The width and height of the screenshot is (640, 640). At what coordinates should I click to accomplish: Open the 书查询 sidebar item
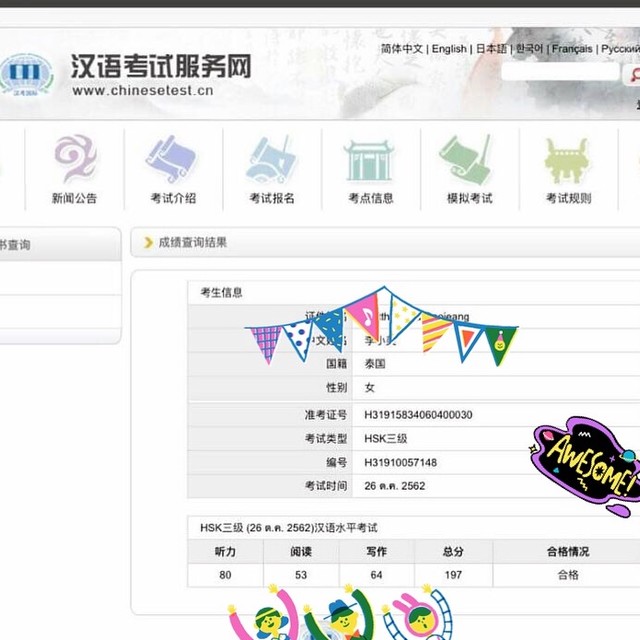coord(16,244)
